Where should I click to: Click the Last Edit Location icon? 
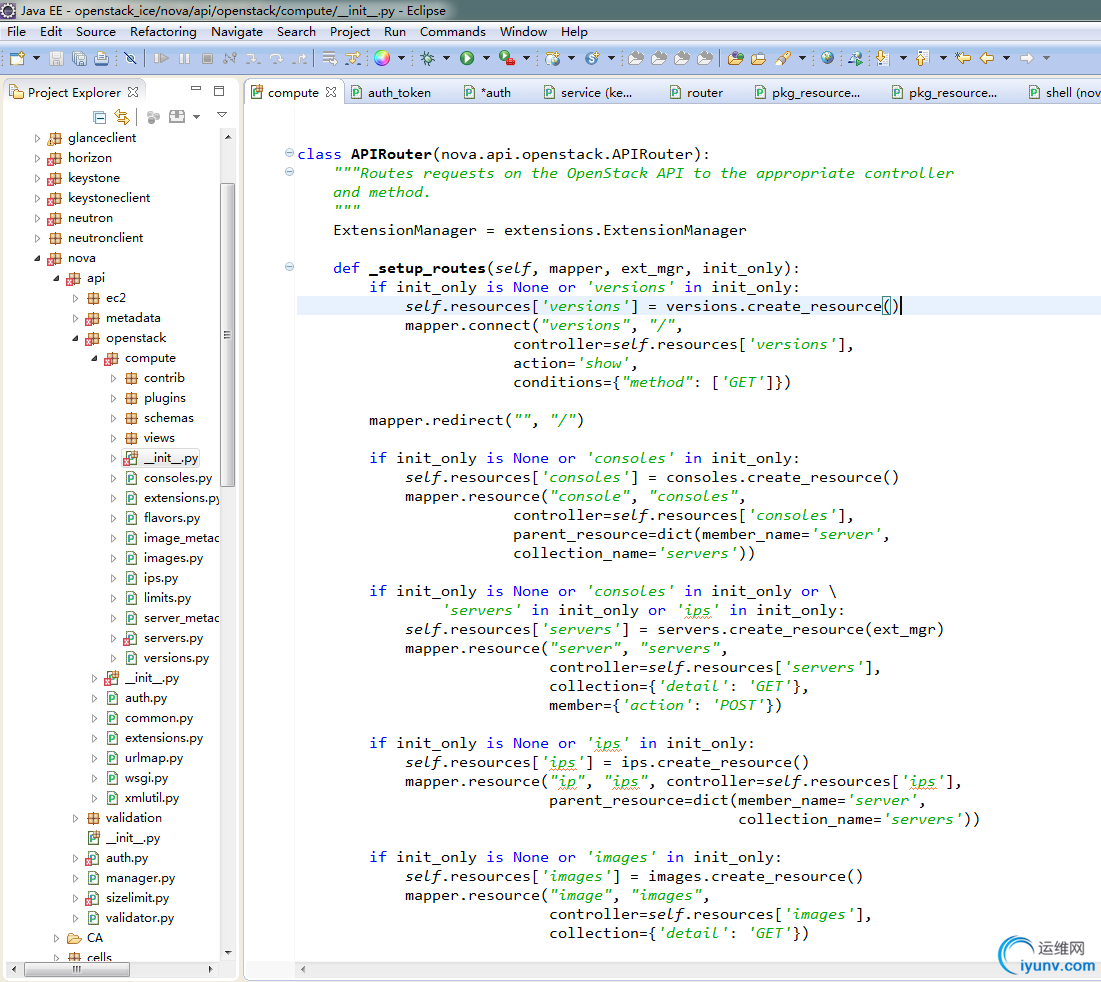(x=963, y=58)
